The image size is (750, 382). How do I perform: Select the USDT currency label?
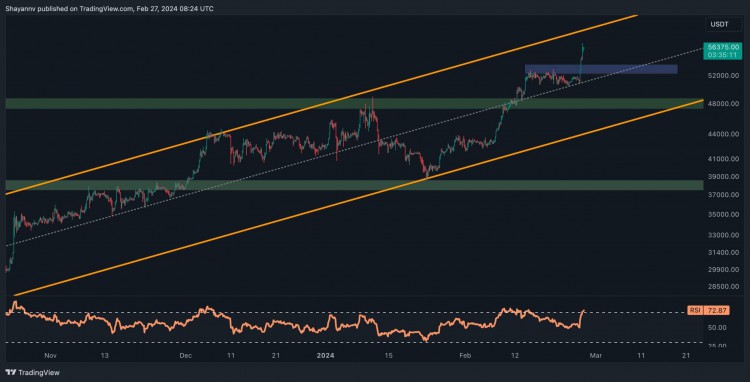pyautogui.click(x=717, y=24)
